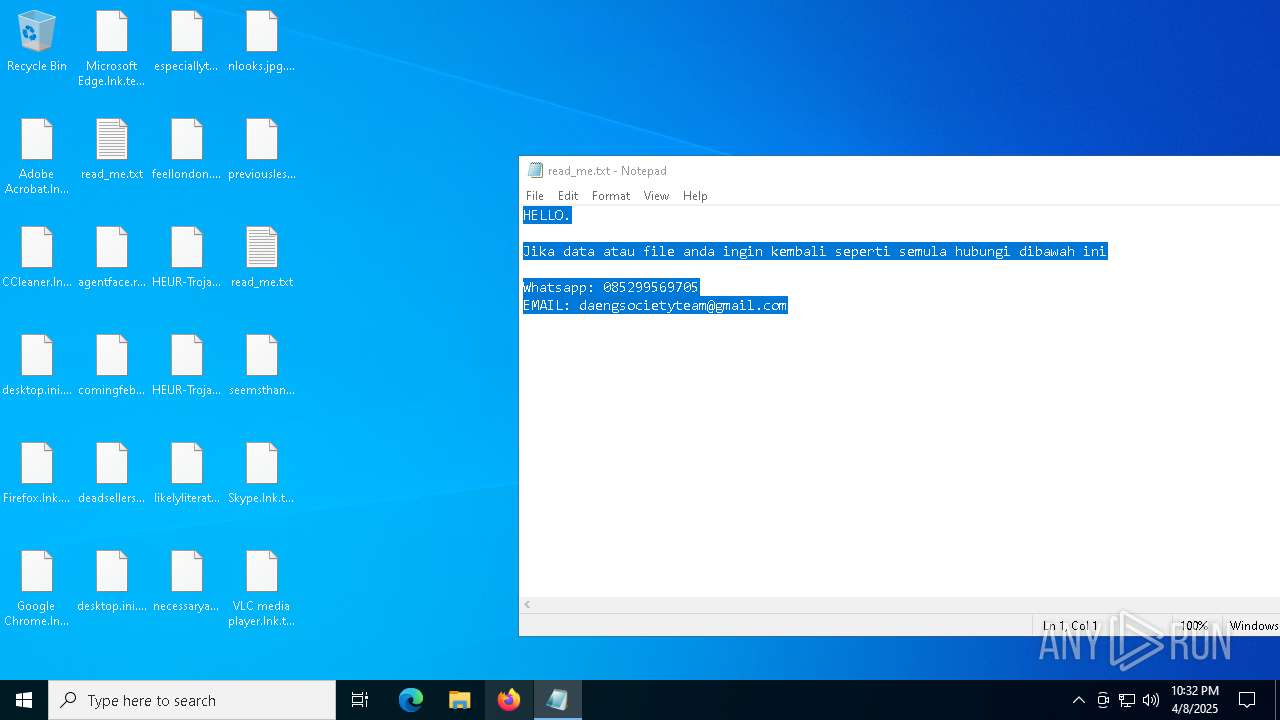Click the taskbar search box

(192, 700)
